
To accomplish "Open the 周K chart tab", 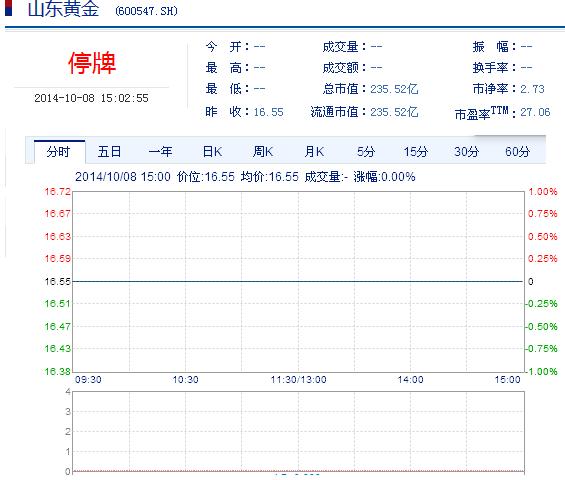I will pyautogui.click(x=263, y=152).
